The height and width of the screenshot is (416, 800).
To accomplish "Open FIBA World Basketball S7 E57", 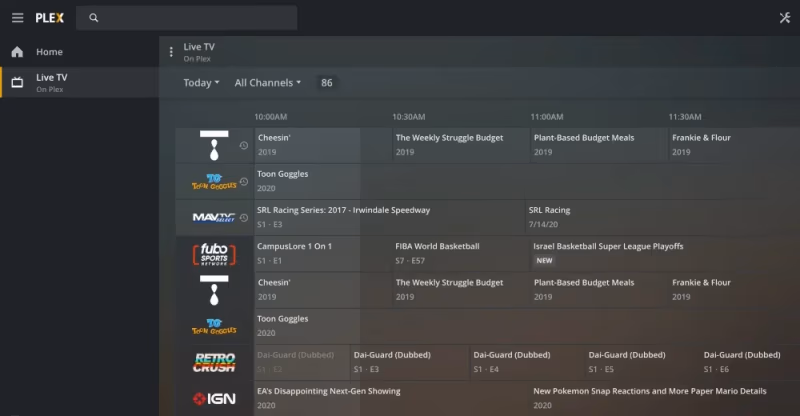I will [461, 254].
